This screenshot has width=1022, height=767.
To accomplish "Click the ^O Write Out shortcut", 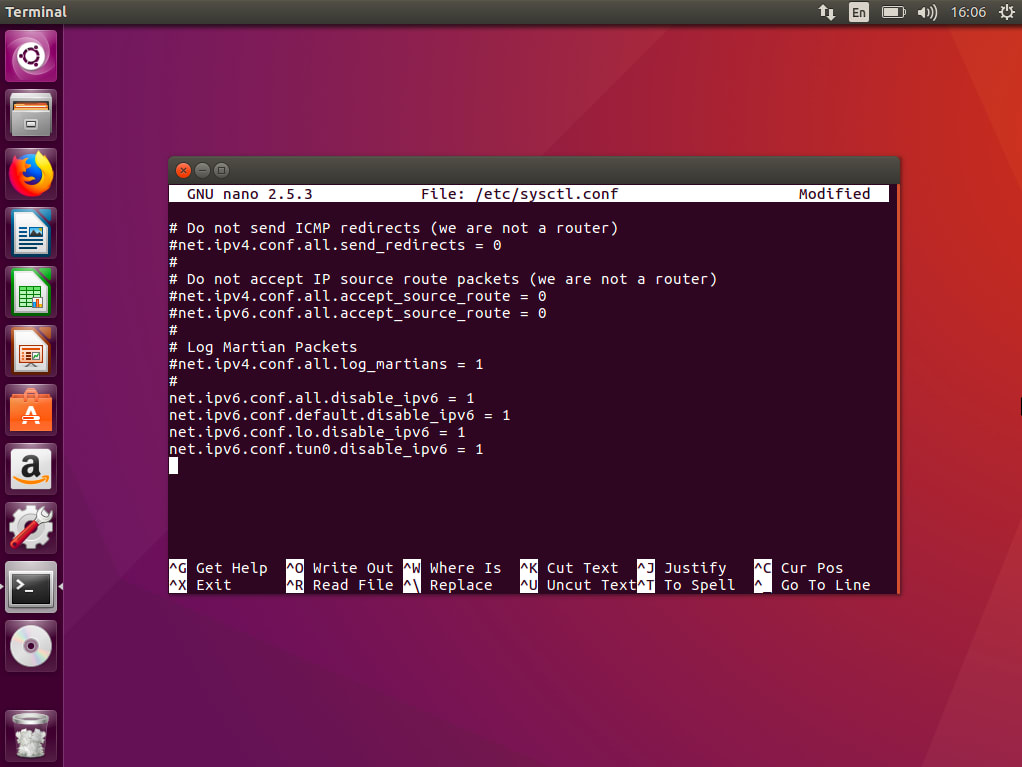I will pyautogui.click(x=340, y=568).
